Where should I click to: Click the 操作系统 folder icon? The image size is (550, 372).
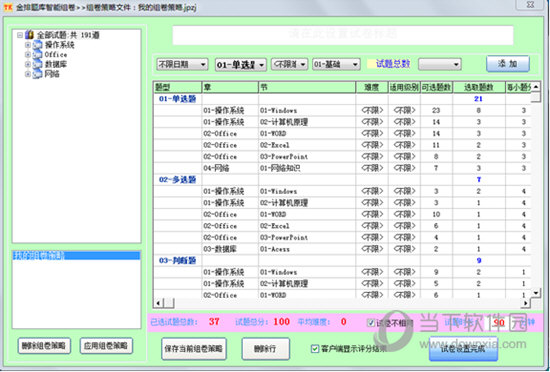[x=37, y=45]
